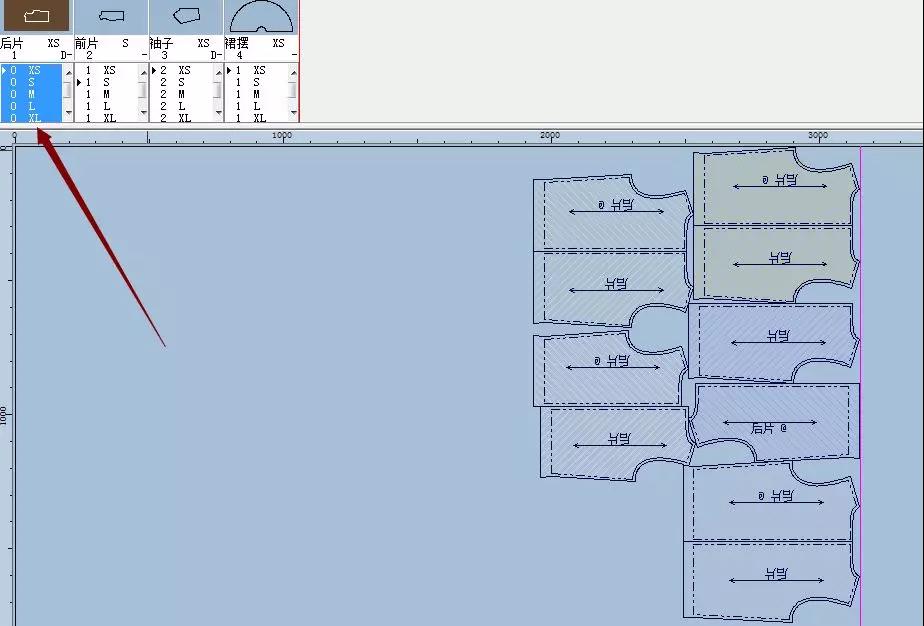Click the 袖子 sleeve piece icon

pyautogui.click(x=185, y=15)
